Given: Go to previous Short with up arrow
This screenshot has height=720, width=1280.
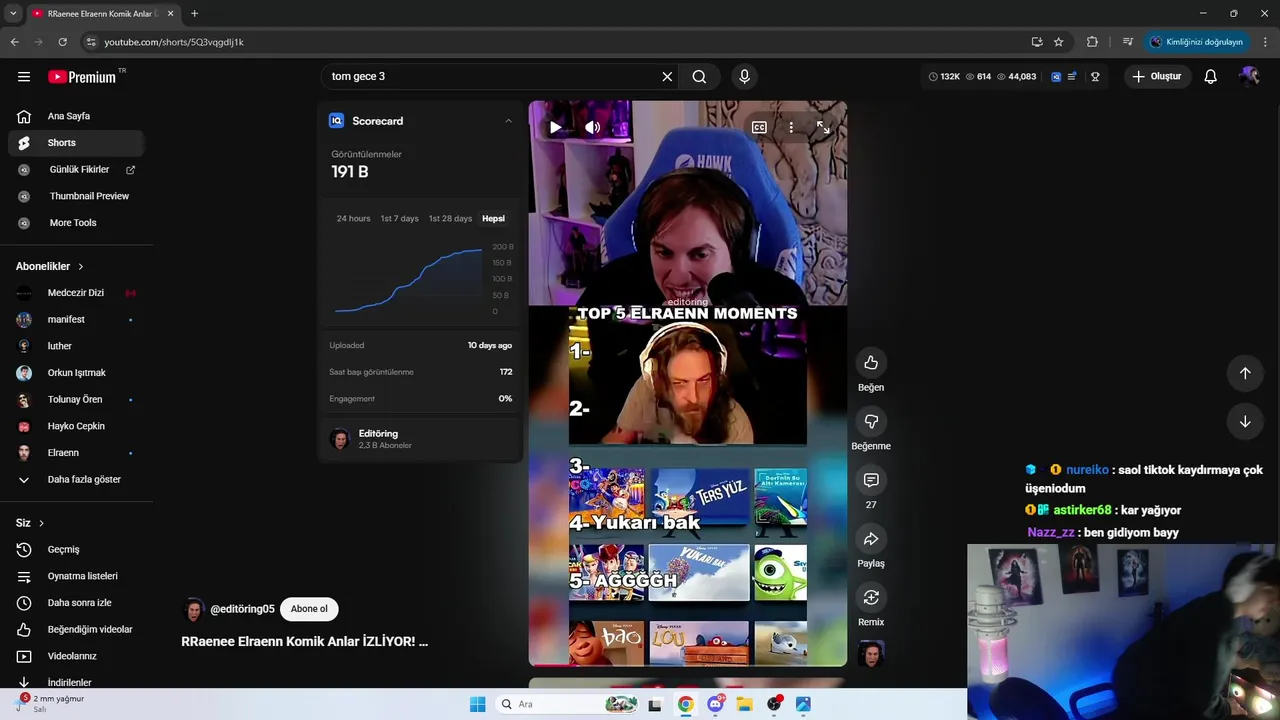Looking at the screenshot, I should pyautogui.click(x=1245, y=373).
